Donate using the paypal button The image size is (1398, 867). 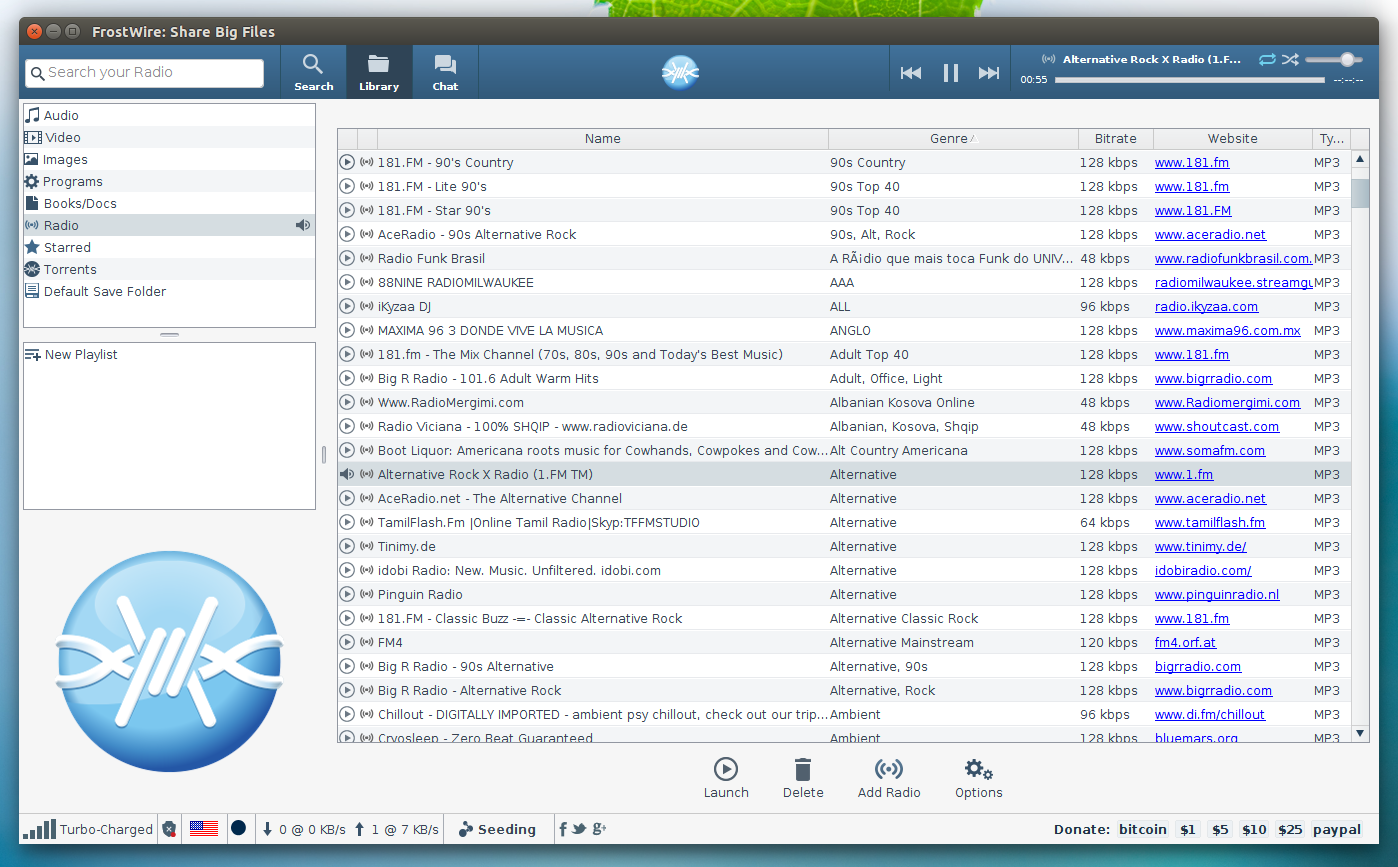1337,829
